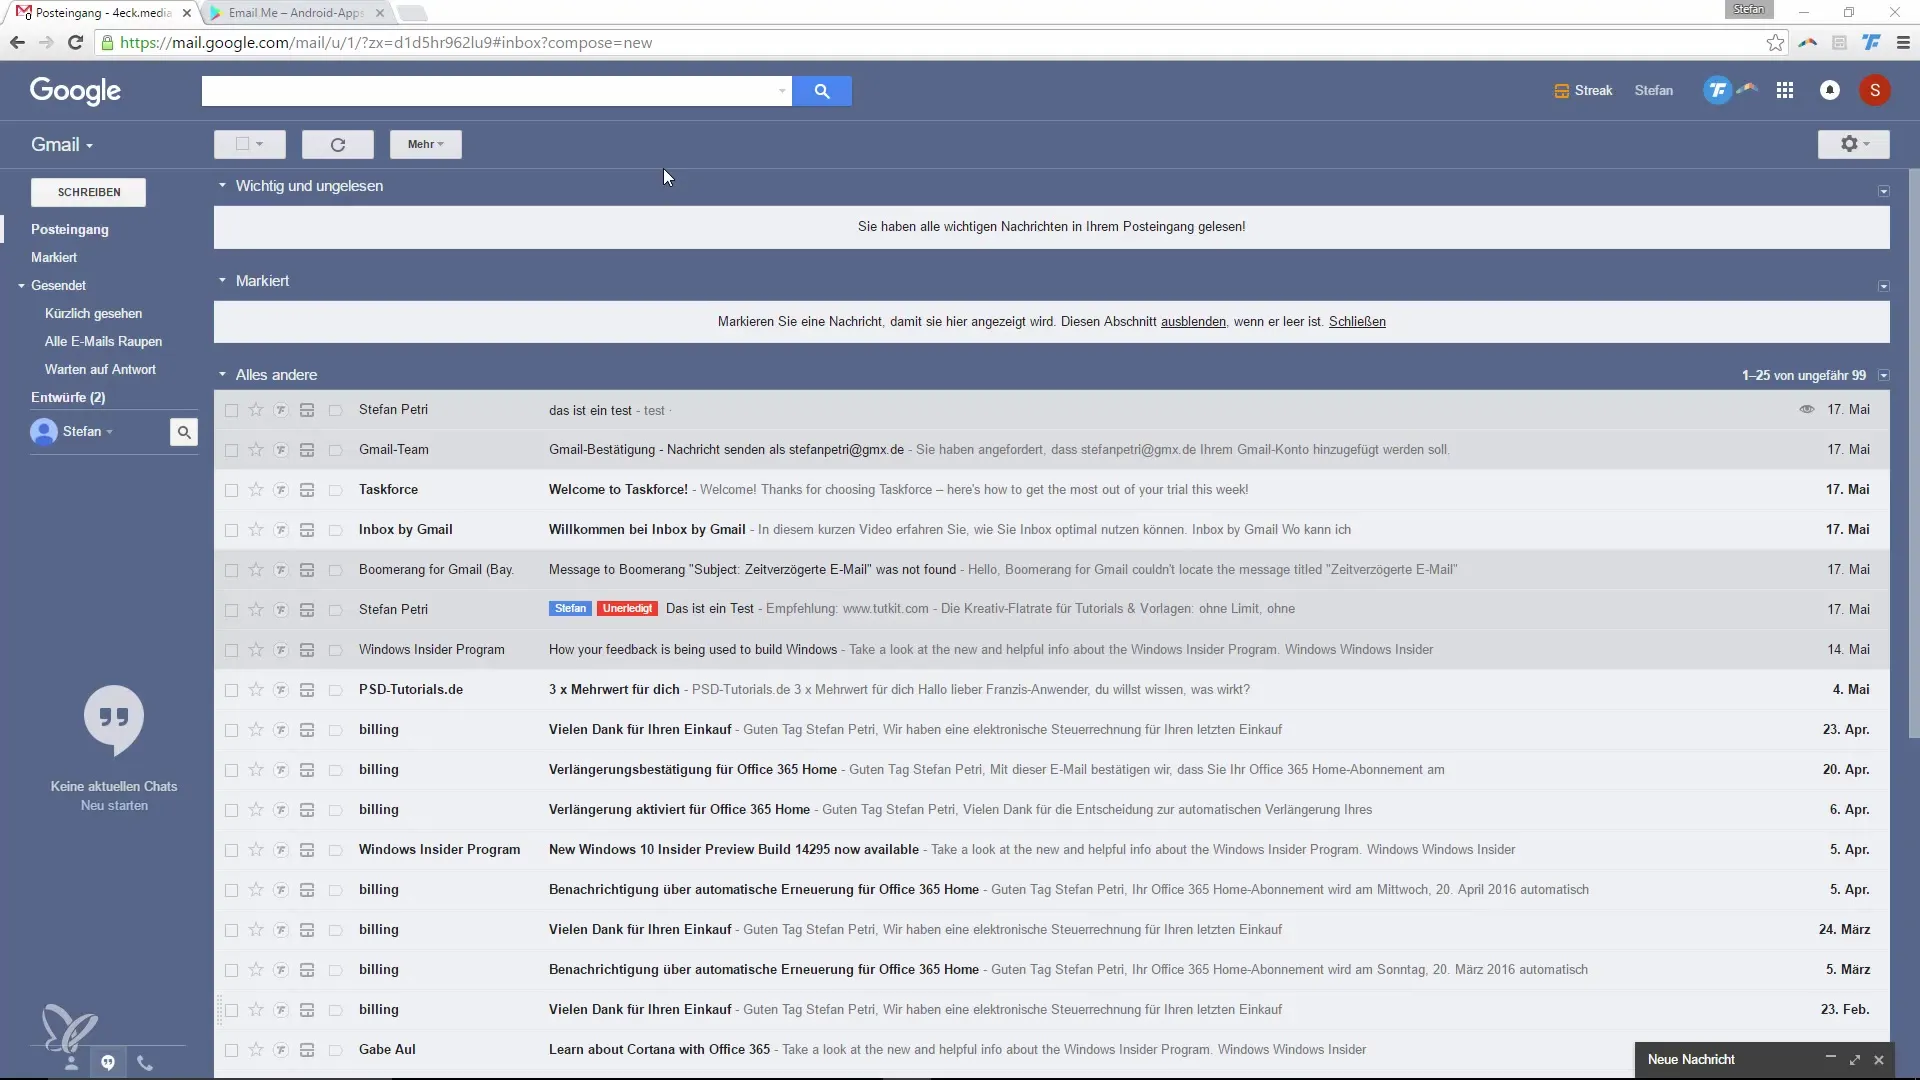Open Warten auf Antwort in sidebar
Screen dimensions: 1920x1080
(100, 369)
